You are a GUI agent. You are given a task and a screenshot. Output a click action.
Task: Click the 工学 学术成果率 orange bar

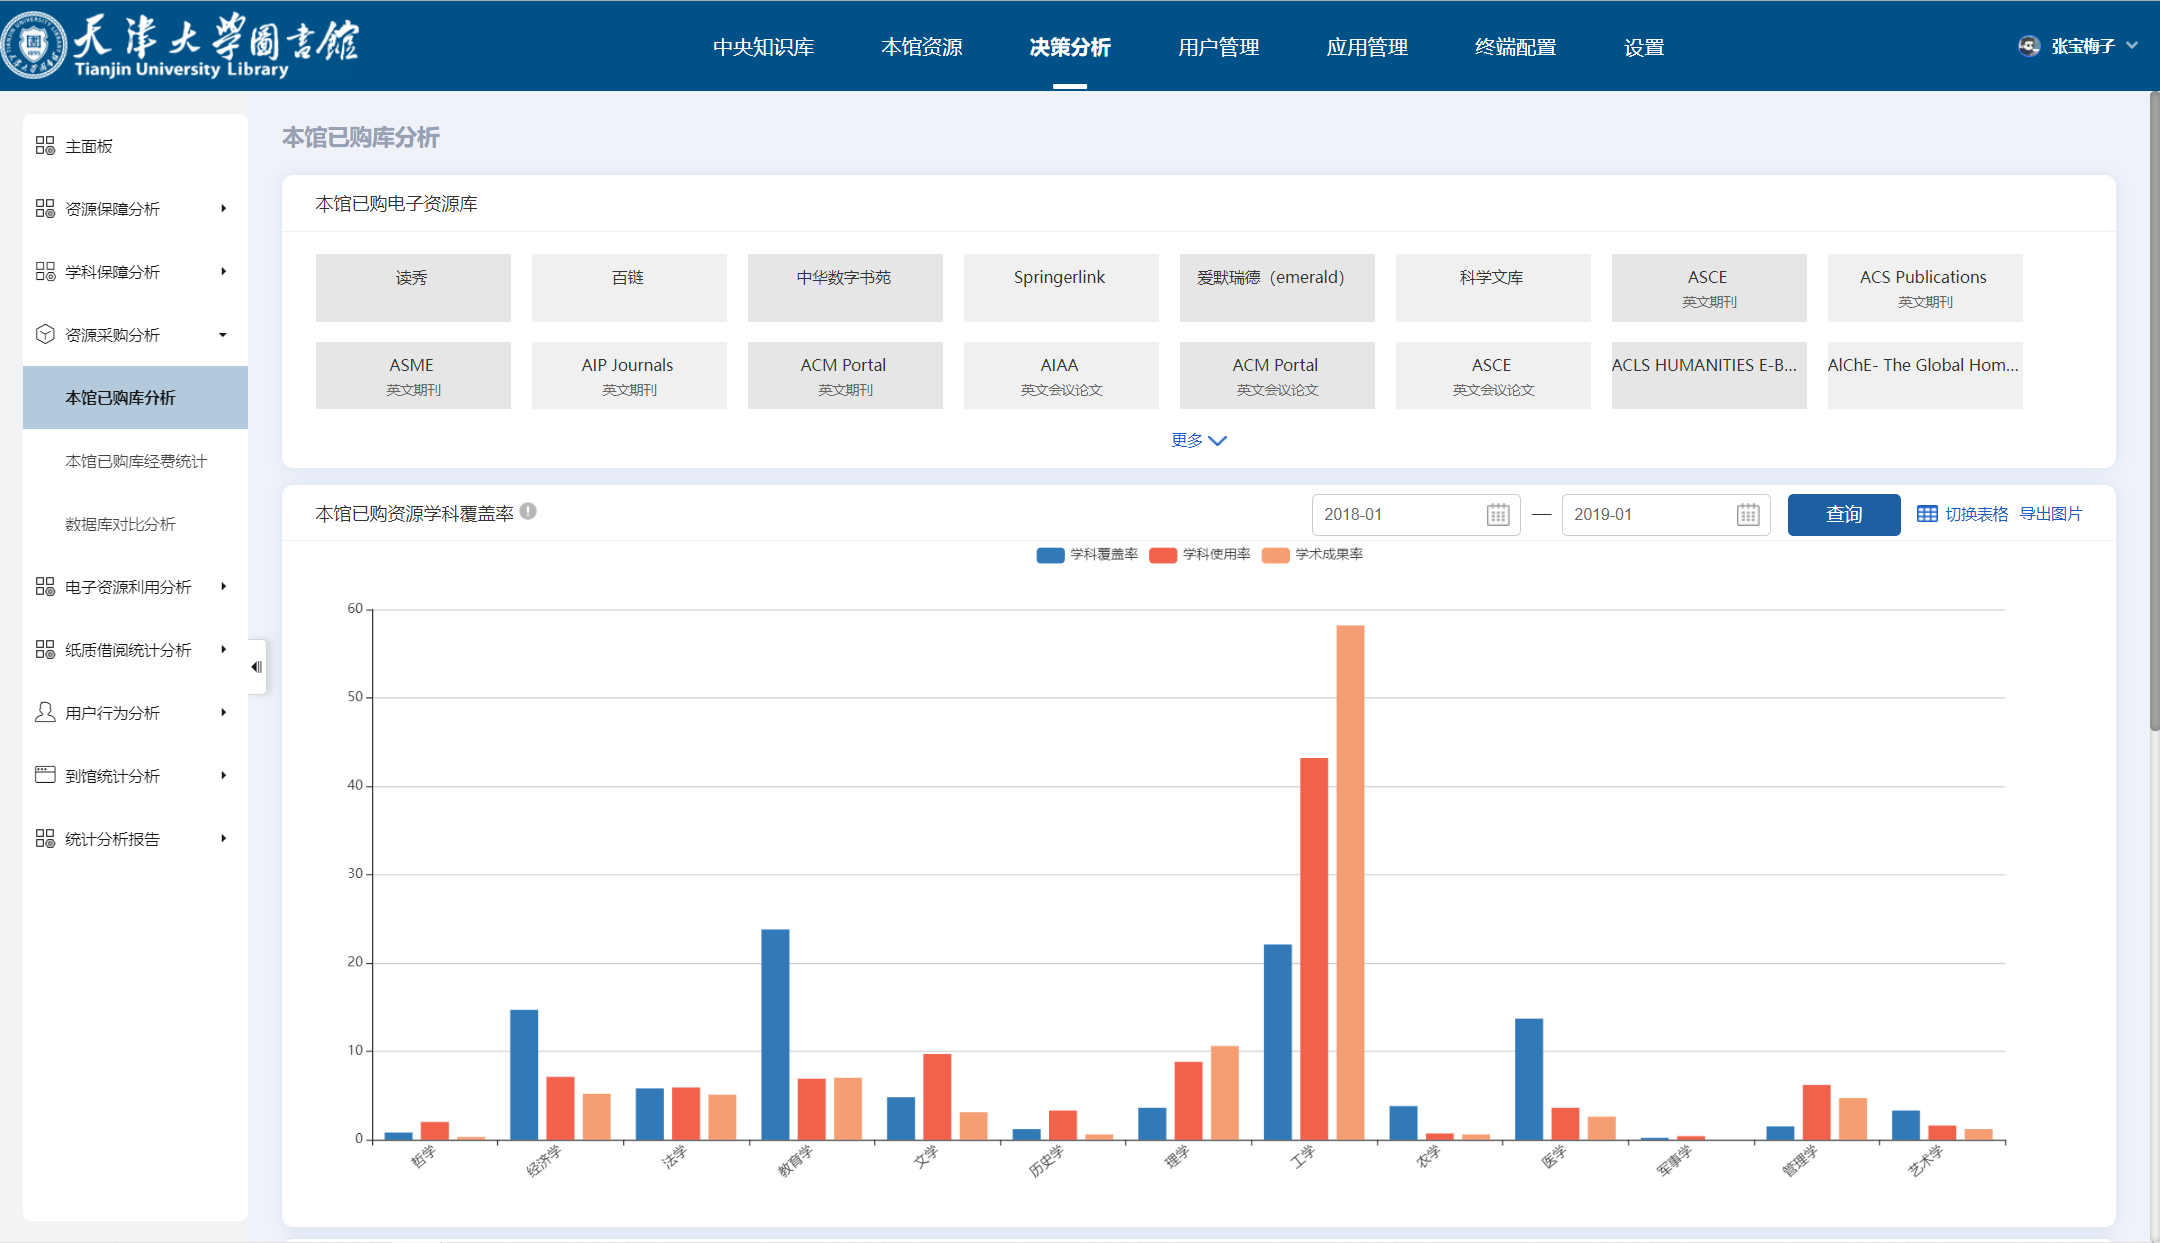tap(1350, 880)
